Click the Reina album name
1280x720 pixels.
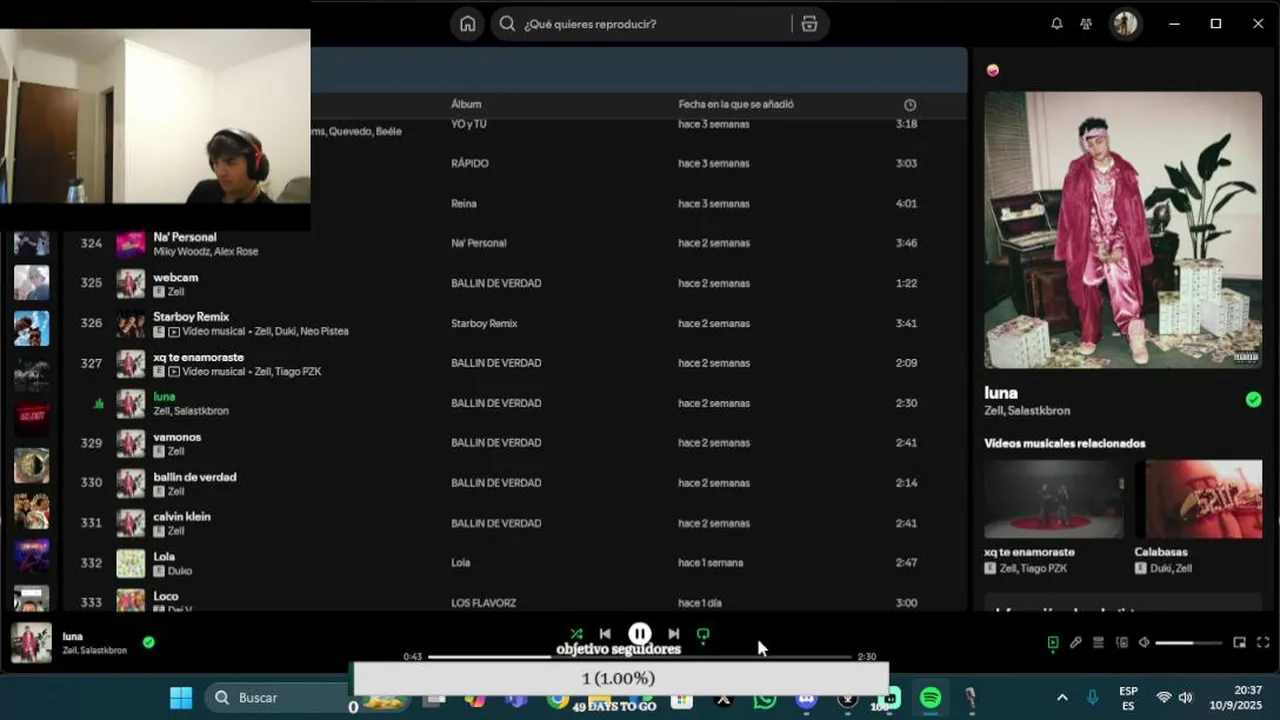tap(464, 204)
